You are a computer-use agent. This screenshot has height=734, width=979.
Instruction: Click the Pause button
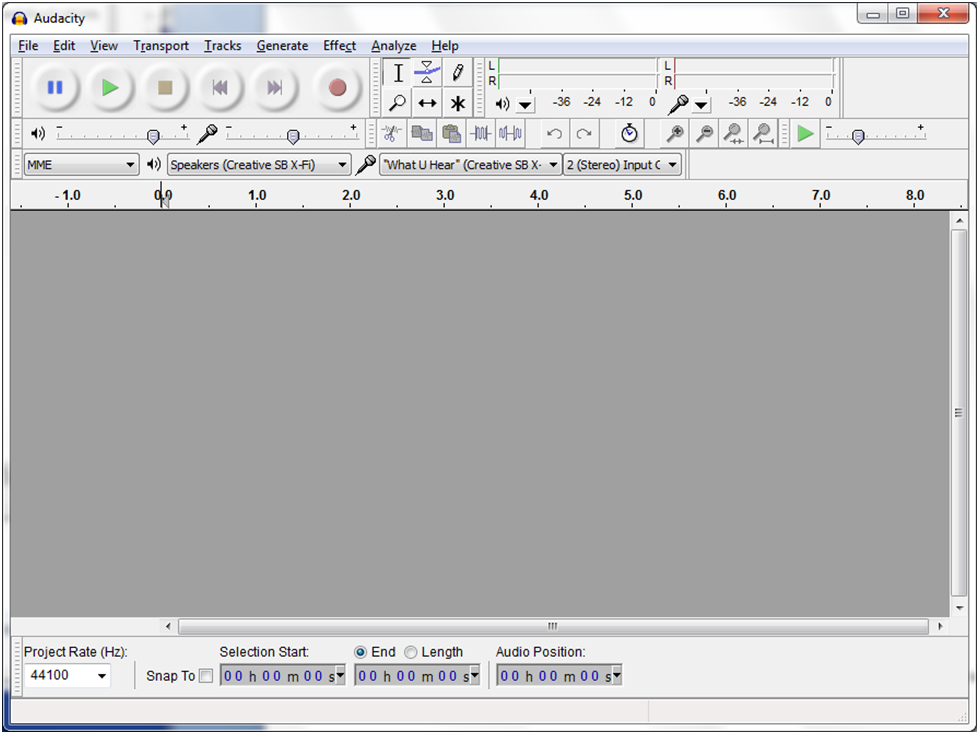tap(55, 87)
